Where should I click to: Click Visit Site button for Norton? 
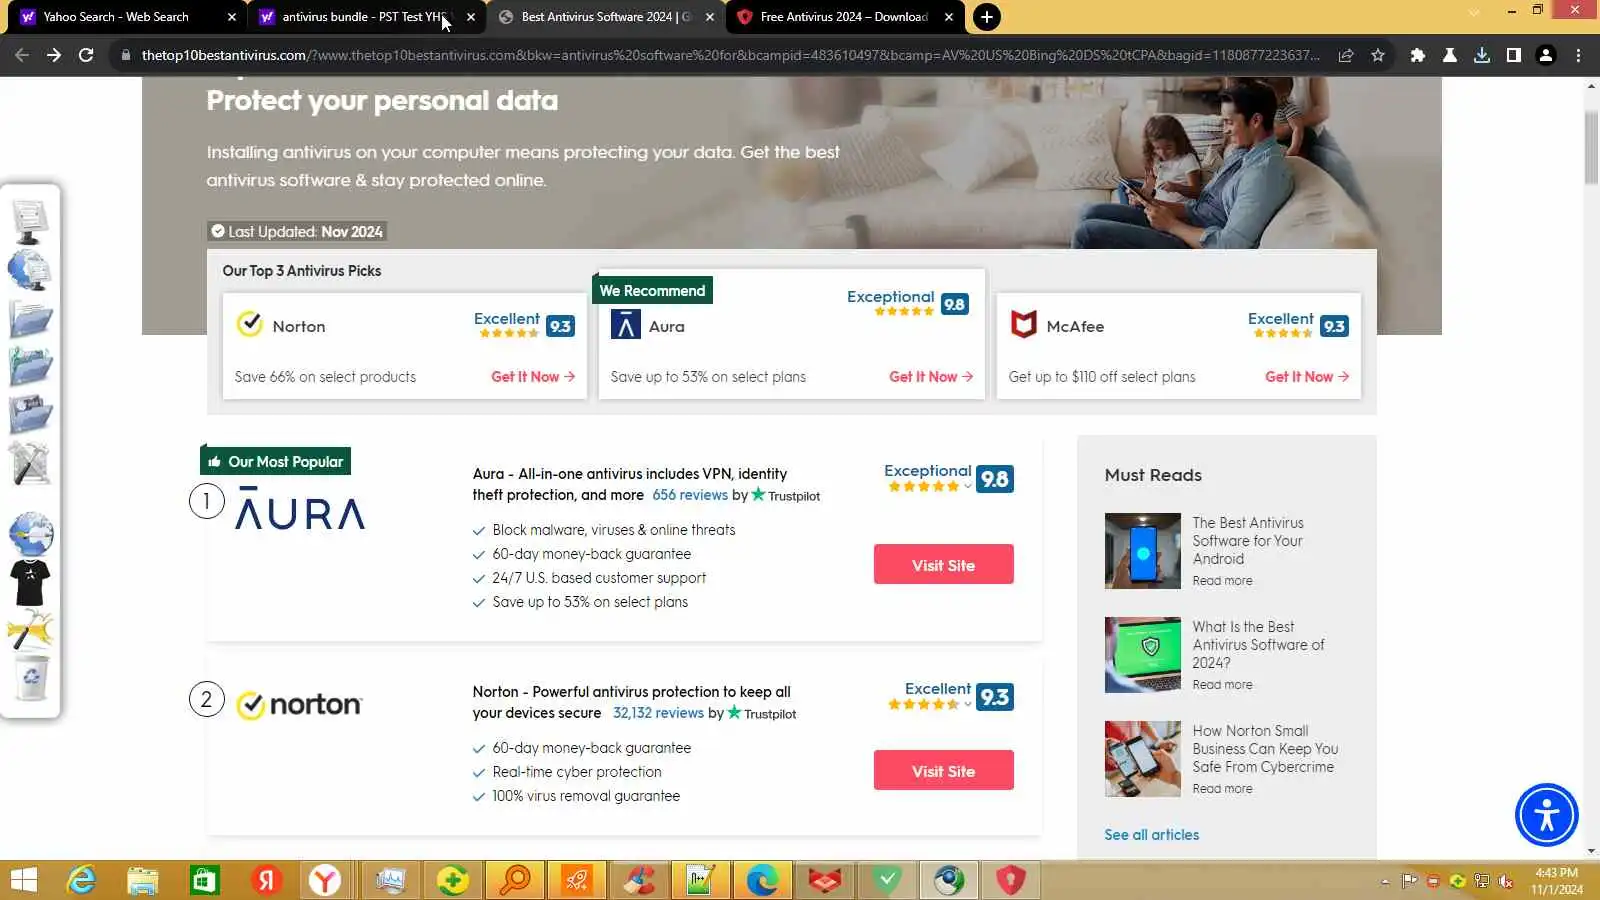point(943,771)
